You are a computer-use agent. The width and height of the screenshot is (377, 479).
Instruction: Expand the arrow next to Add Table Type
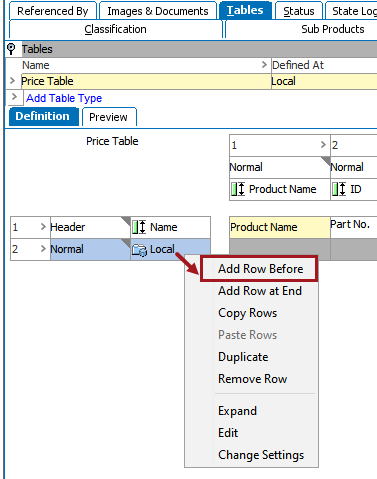pos(14,97)
